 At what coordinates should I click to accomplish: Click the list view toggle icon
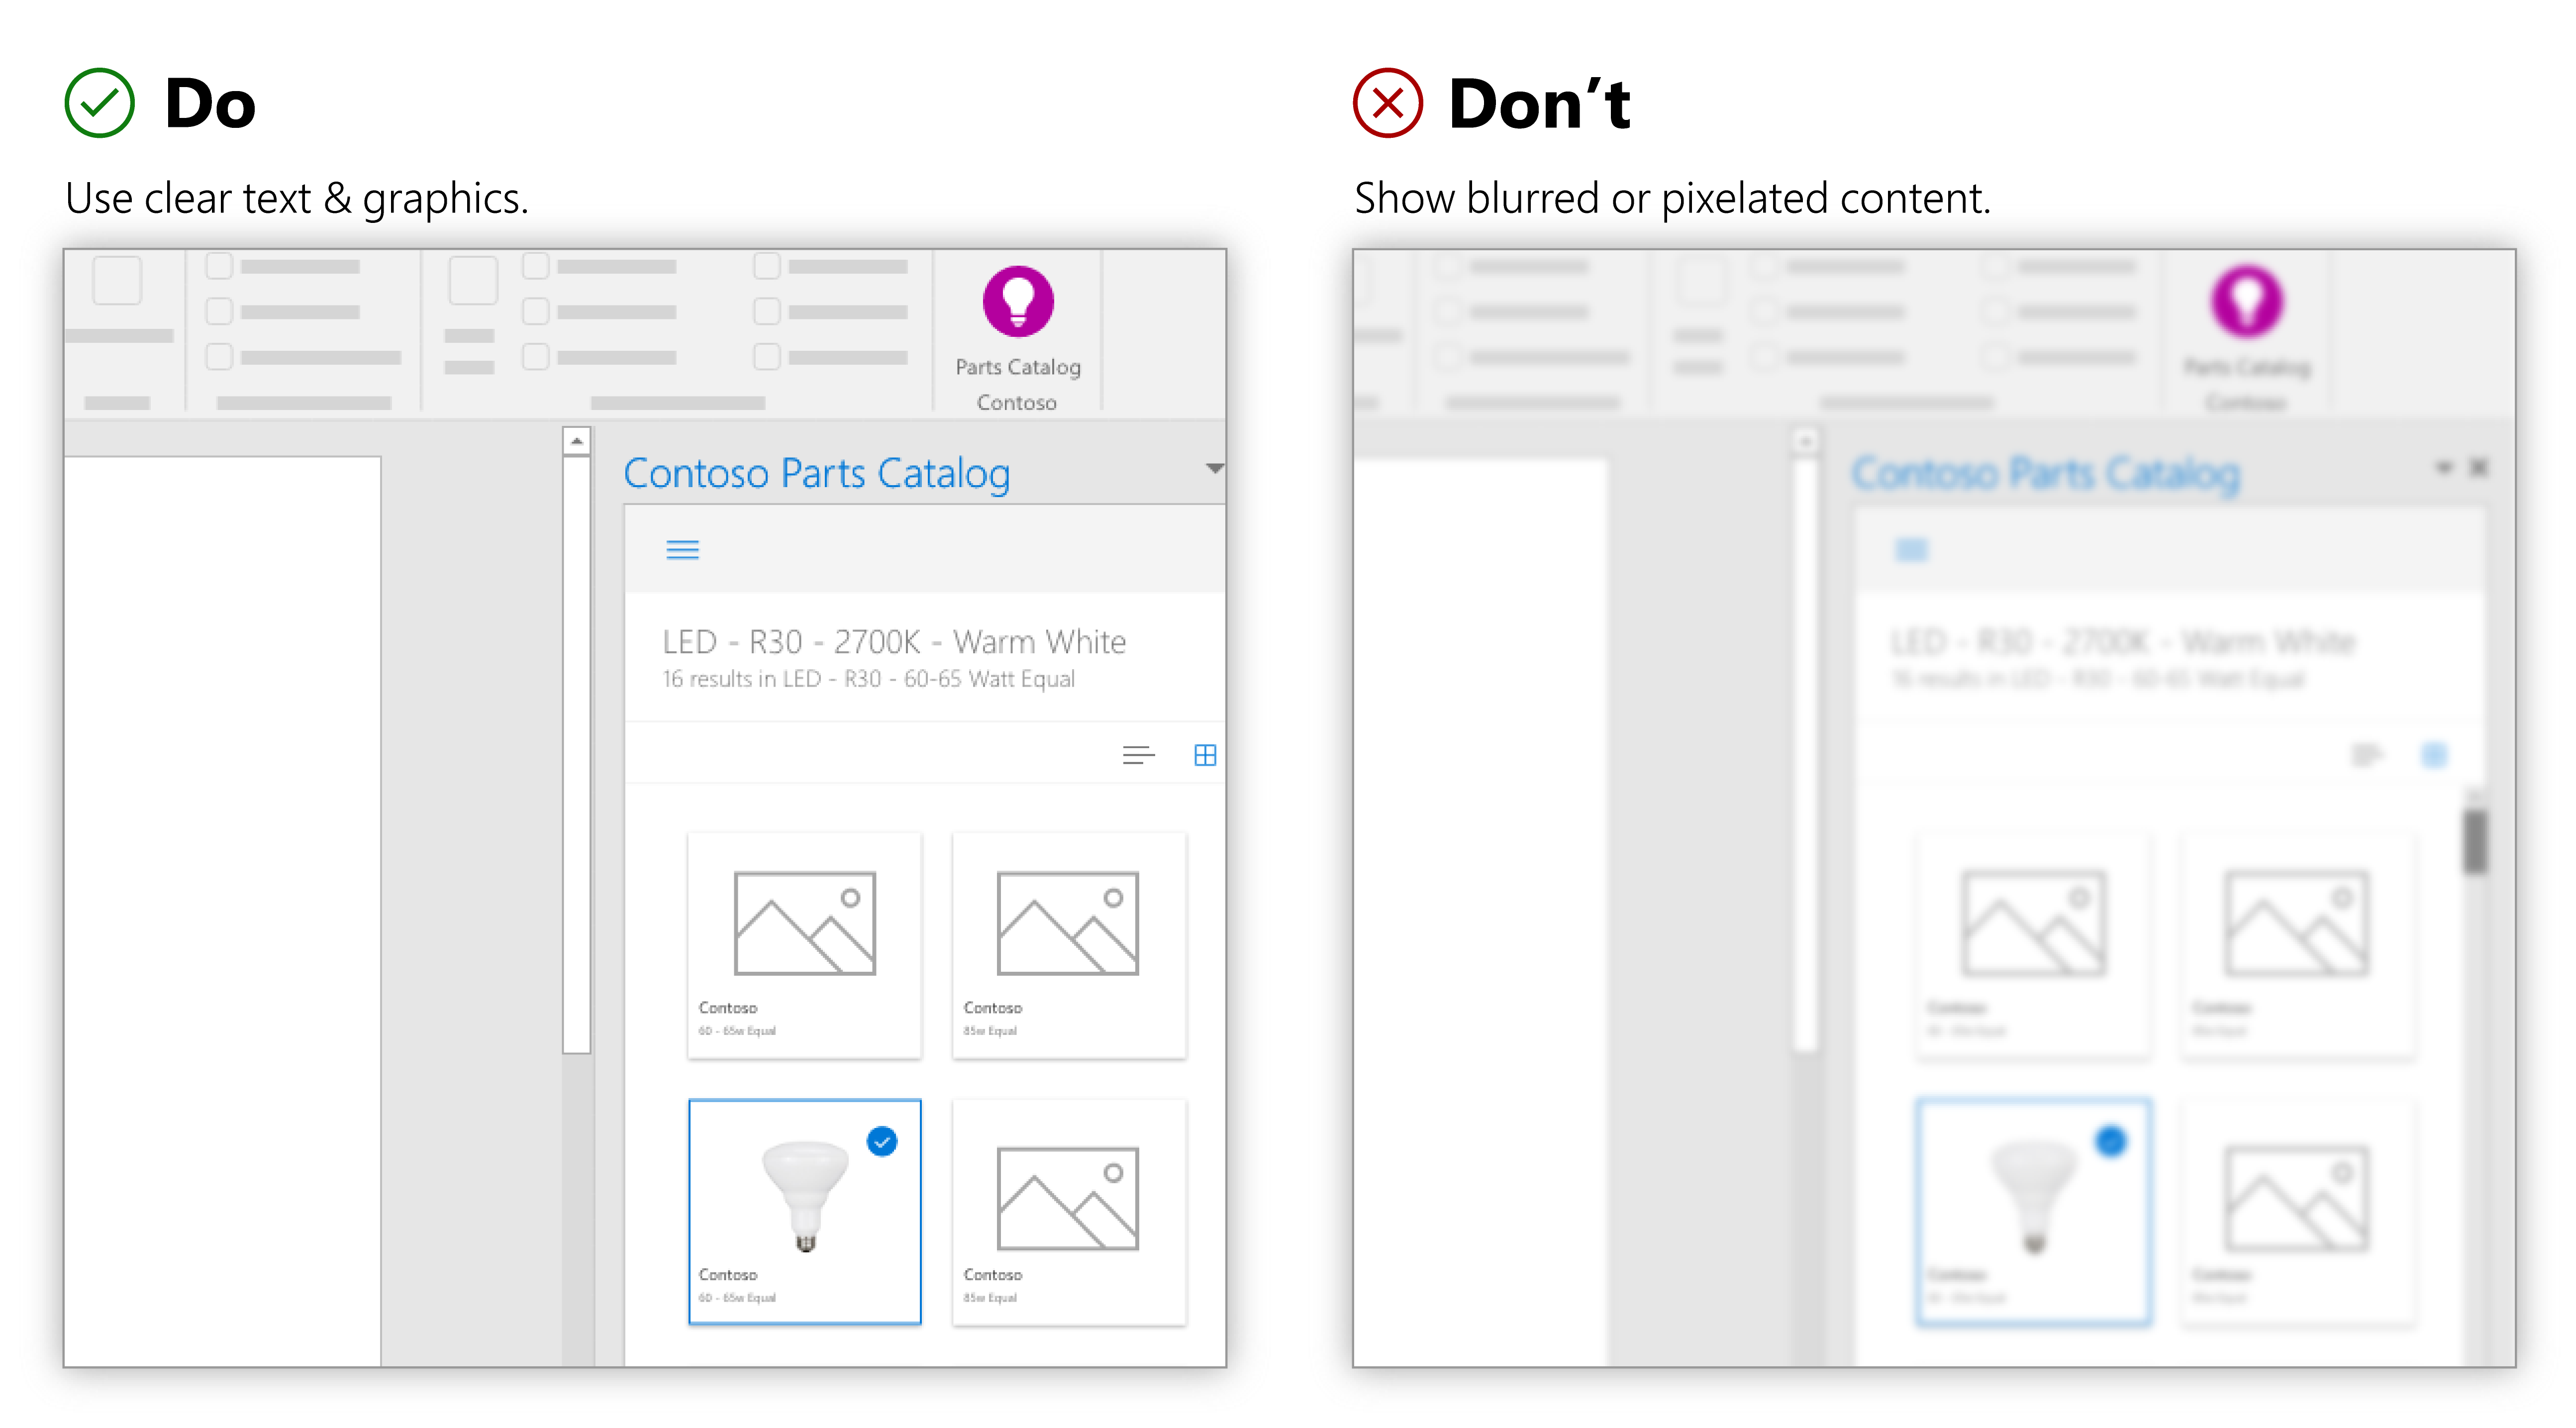click(x=1134, y=756)
